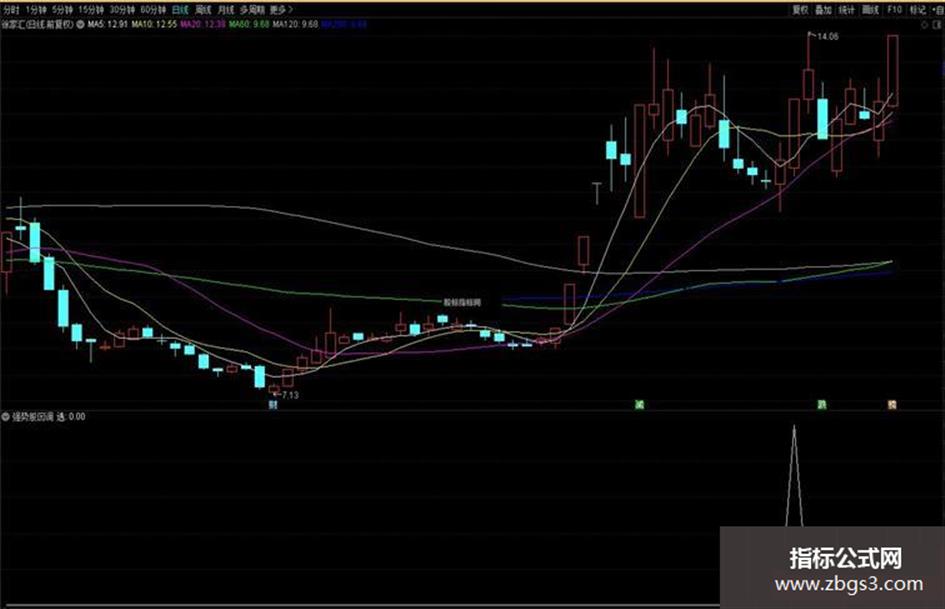This screenshot has width=945, height=609.
Task: Select the 60分钟 period tab
Action: pos(153,10)
